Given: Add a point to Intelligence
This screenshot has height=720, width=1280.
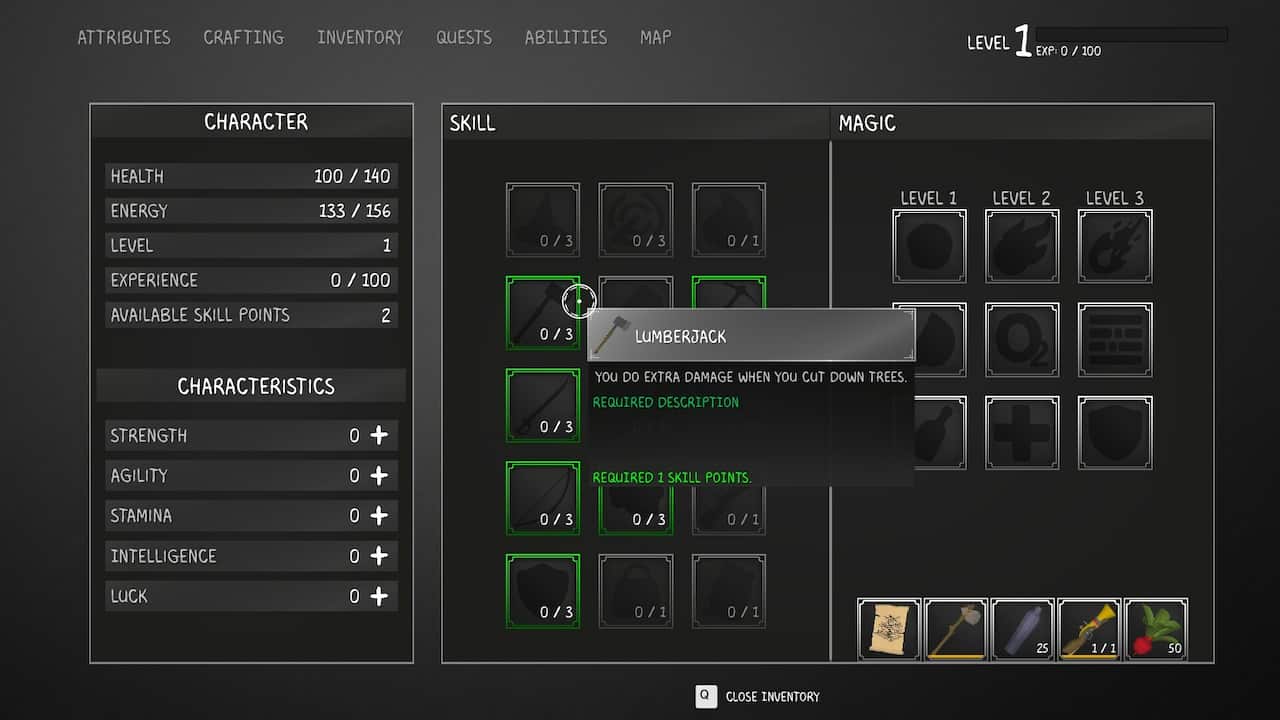Looking at the screenshot, I should coord(379,555).
